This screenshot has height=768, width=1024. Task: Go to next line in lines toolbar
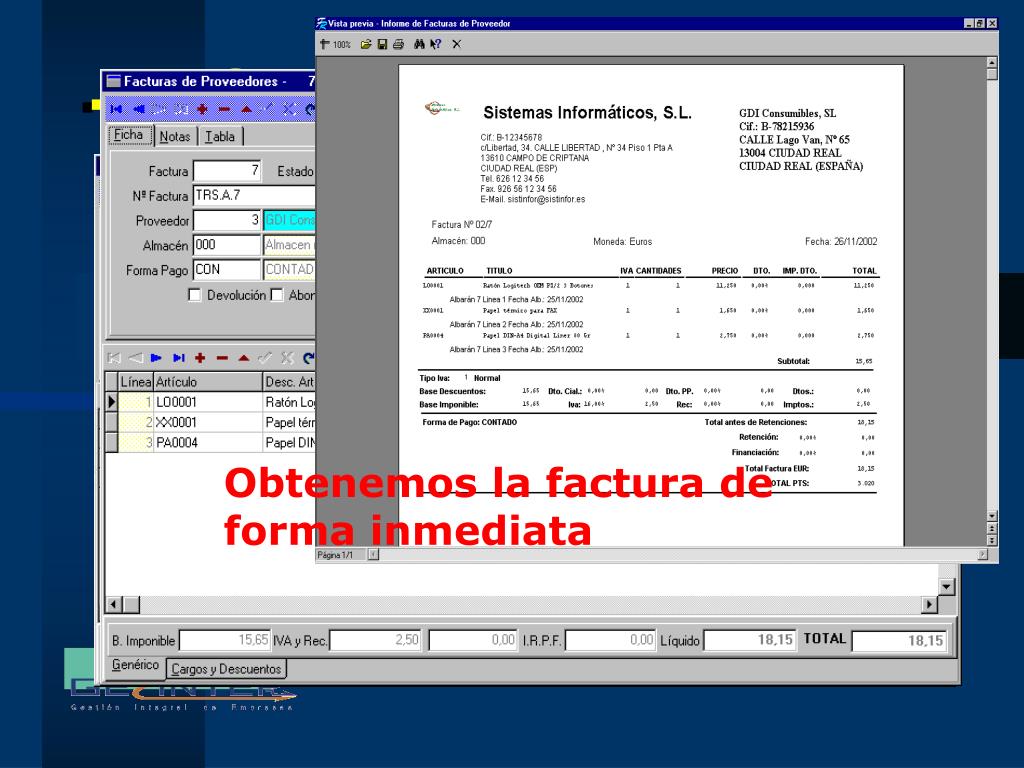click(156, 358)
